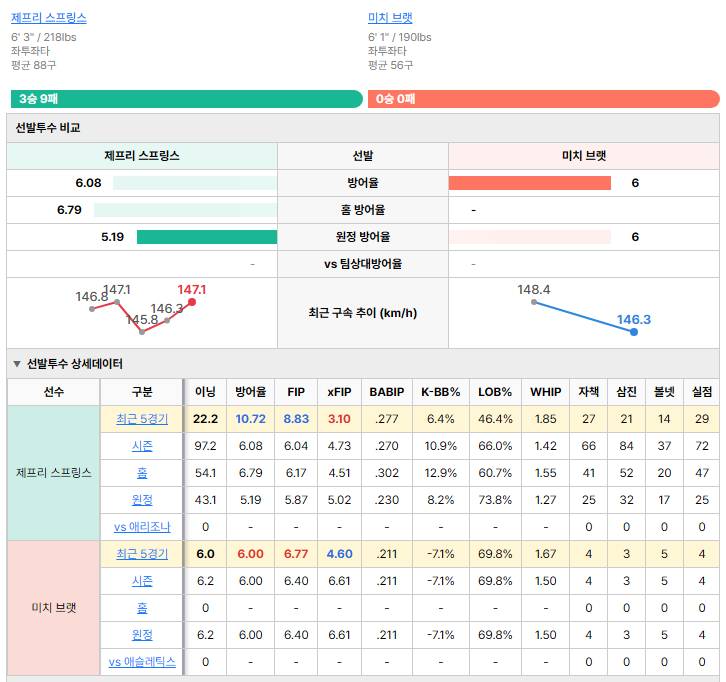
Task: Open 제프리 스프링스 최근 5경기 link
Action: coord(142,419)
